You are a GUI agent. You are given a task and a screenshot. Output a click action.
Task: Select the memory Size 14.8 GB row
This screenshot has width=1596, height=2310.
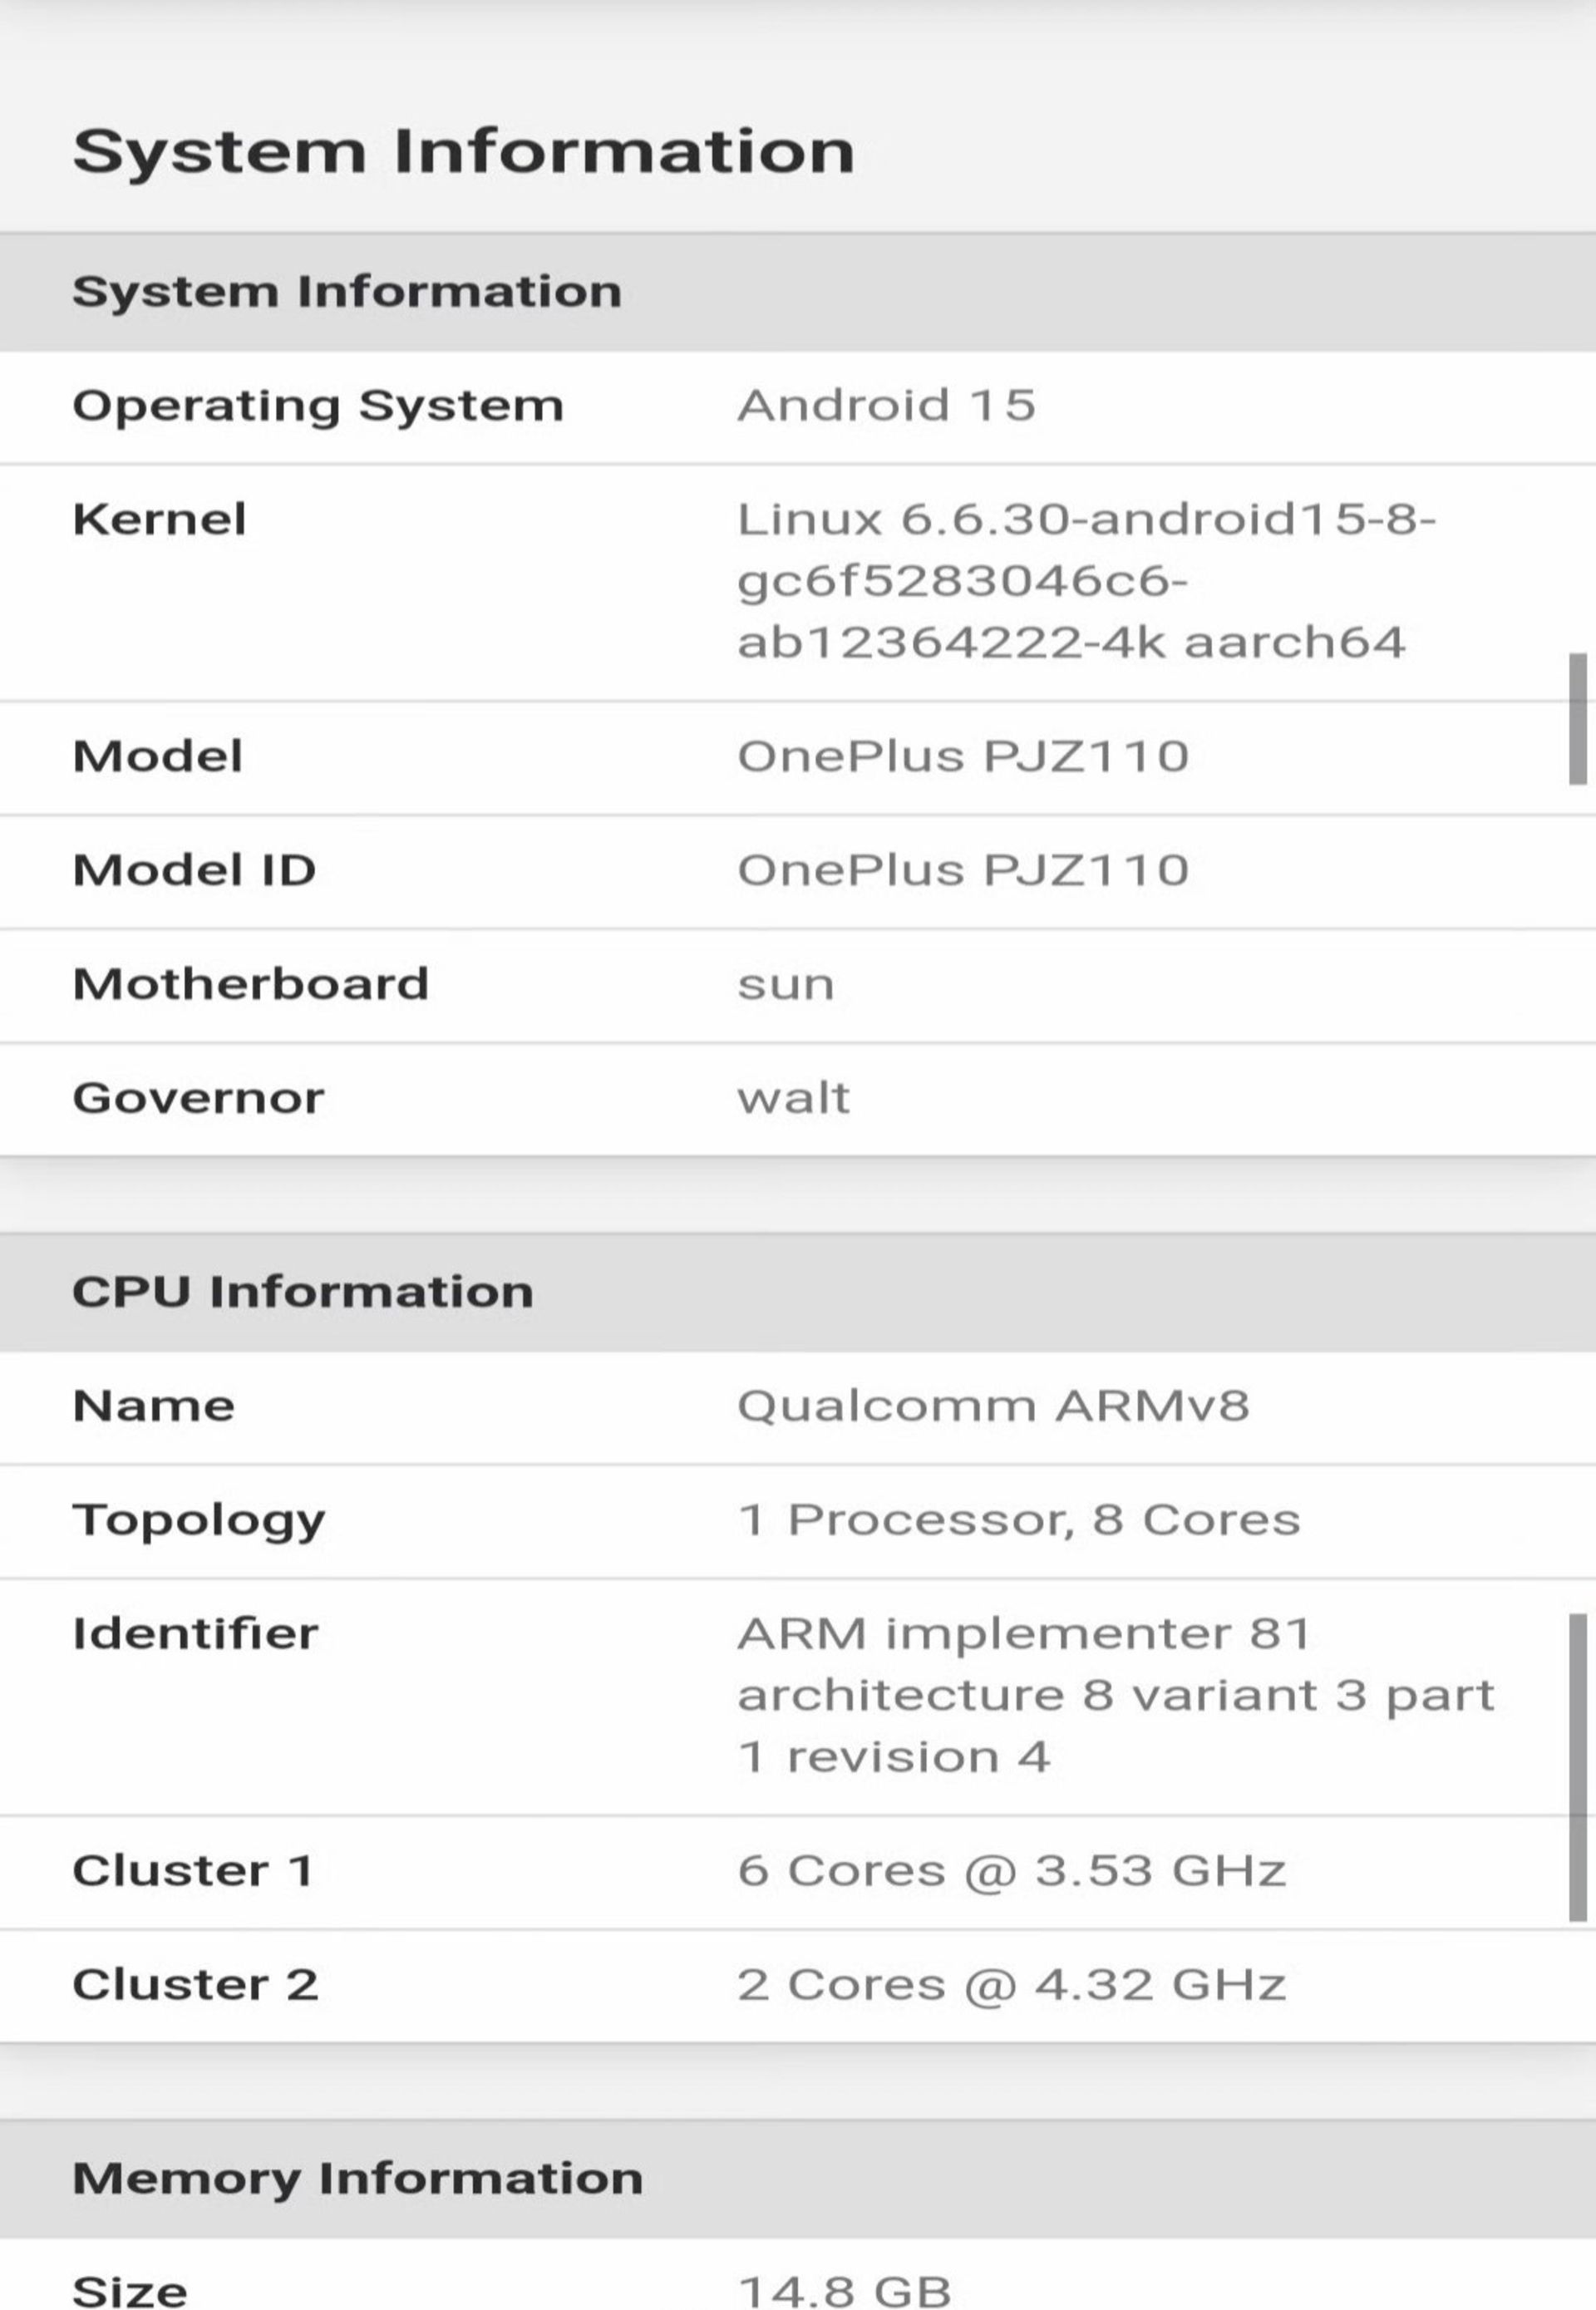(798, 2280)
